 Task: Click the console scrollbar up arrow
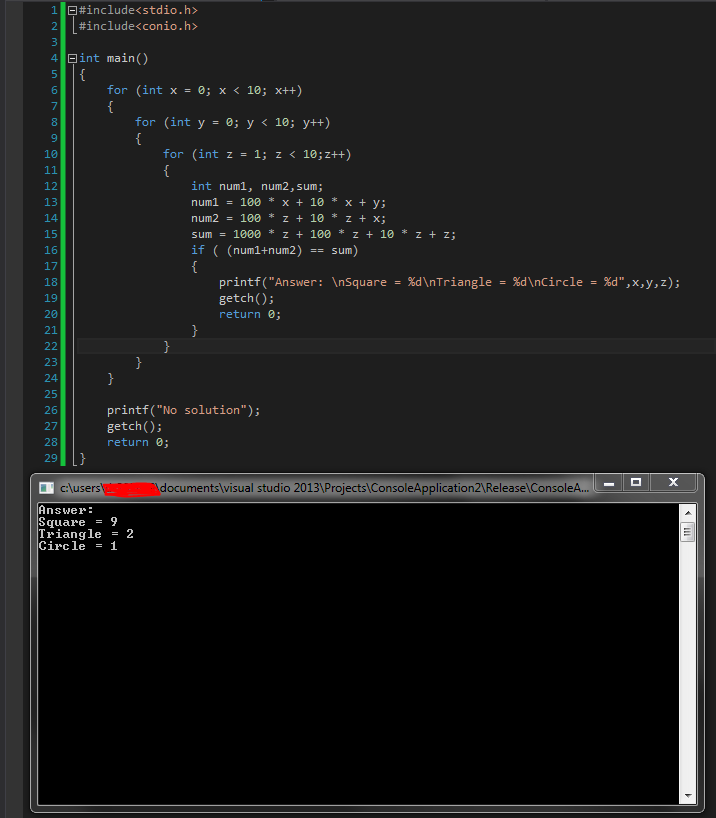point(688,513)
